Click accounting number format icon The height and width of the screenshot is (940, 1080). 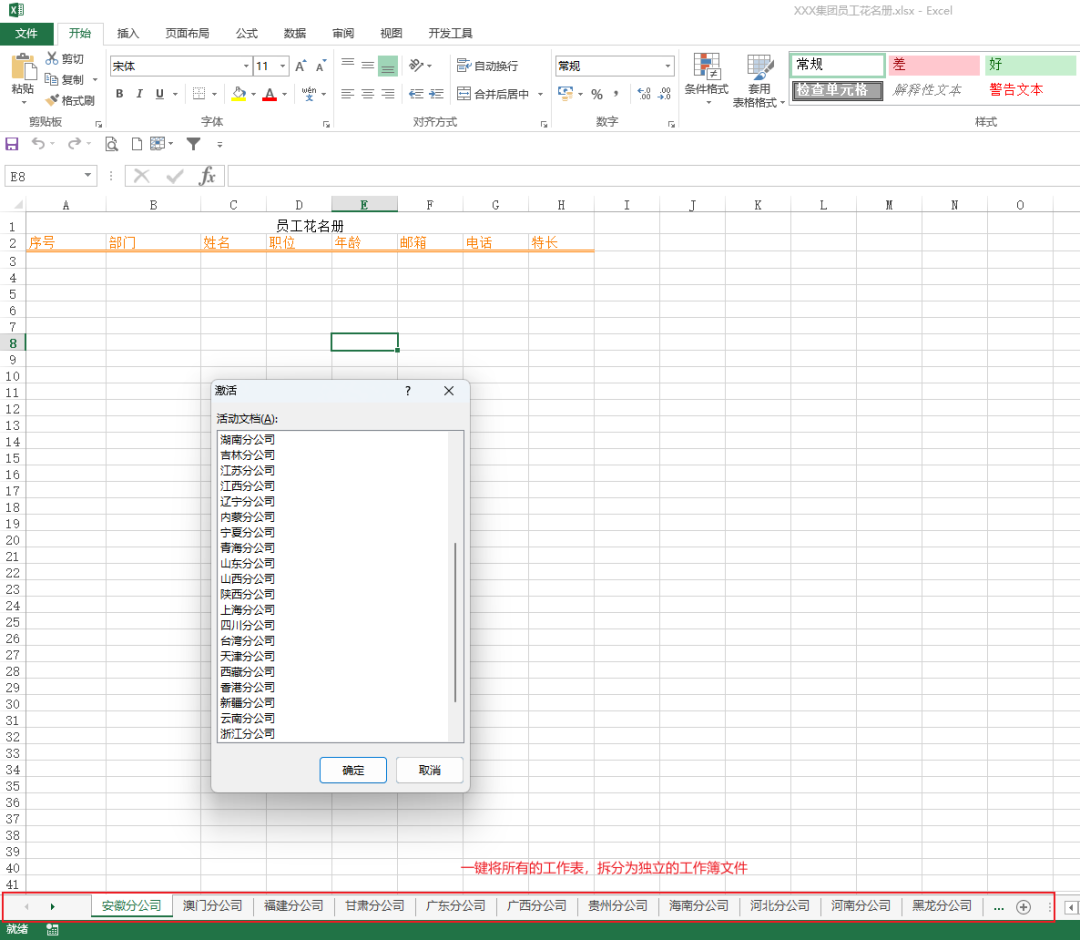pos(565,94)
